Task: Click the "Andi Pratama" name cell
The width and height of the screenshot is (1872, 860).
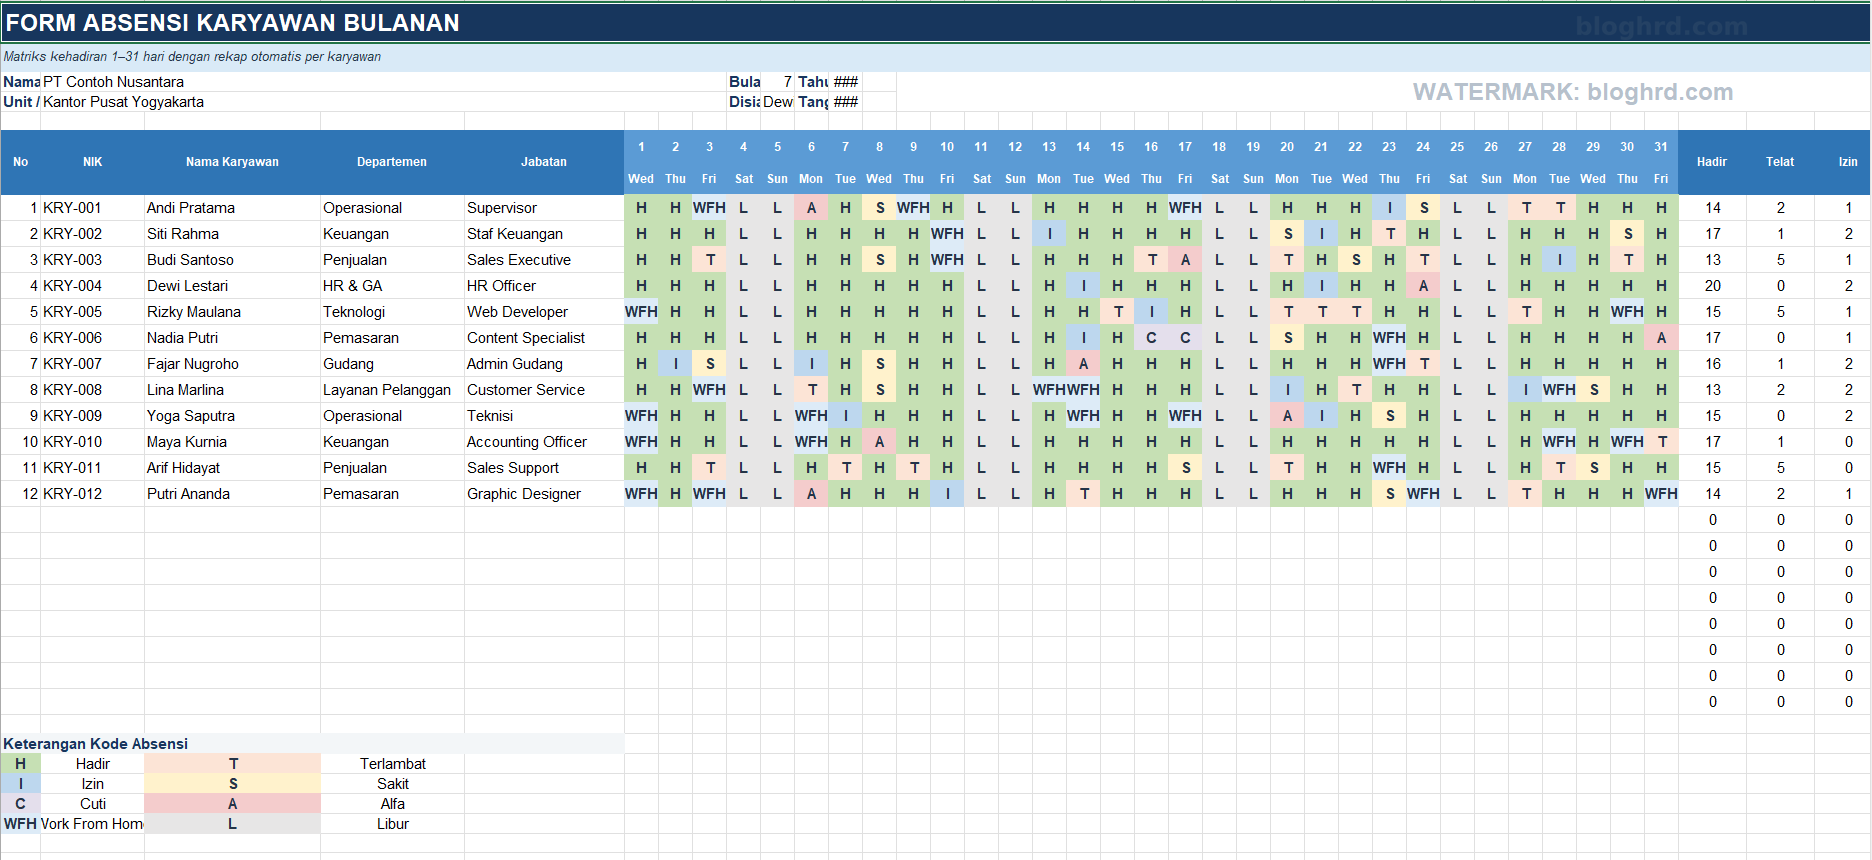Action: [x=232, y=208]
